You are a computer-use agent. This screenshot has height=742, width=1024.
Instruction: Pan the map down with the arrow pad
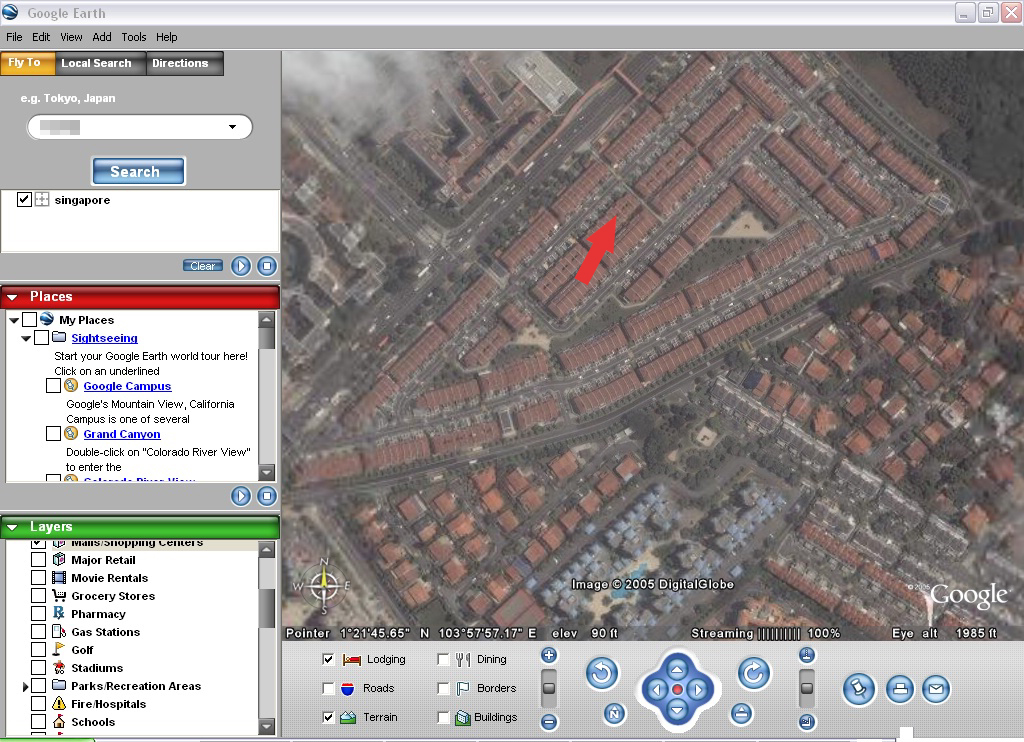[x=677, y=710]
